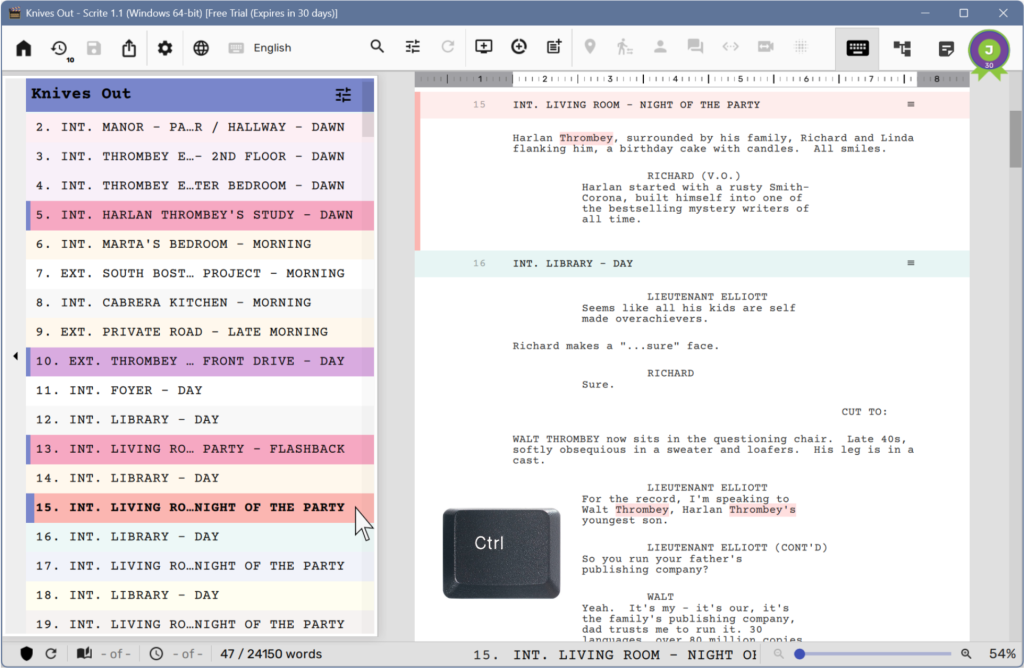Image resolution: width=1024 pixels, height=668 pixels.
Task: Click the add-new-scene icon in the toolbar
Action: pyautogui.click(x=484, y=47)
